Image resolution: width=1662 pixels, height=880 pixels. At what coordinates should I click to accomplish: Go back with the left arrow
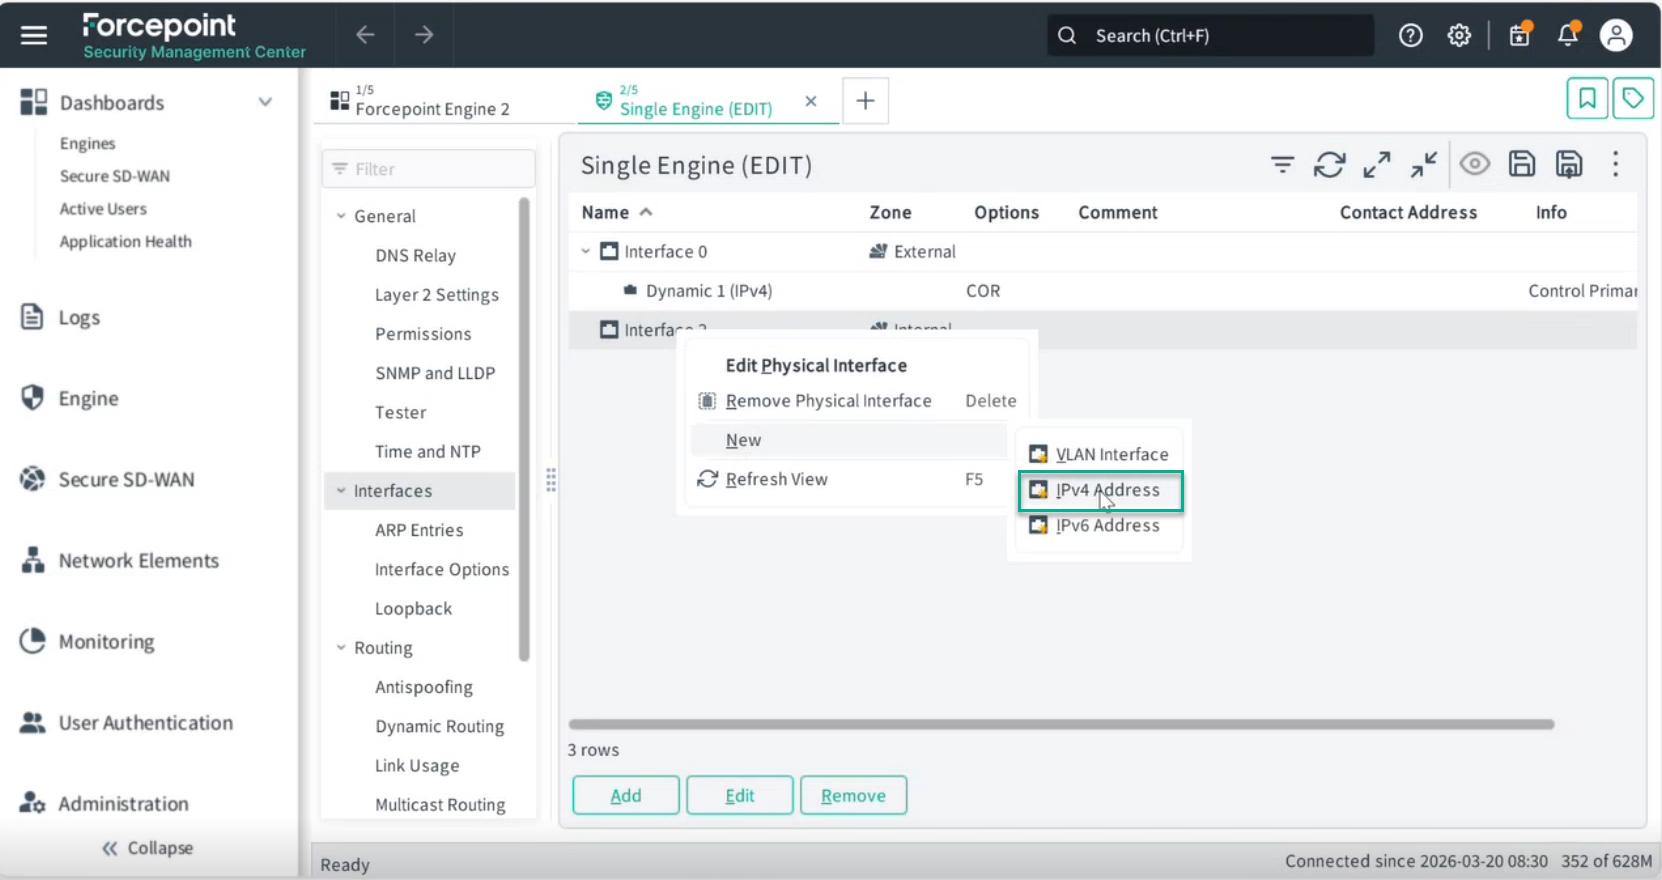[365, 35]
